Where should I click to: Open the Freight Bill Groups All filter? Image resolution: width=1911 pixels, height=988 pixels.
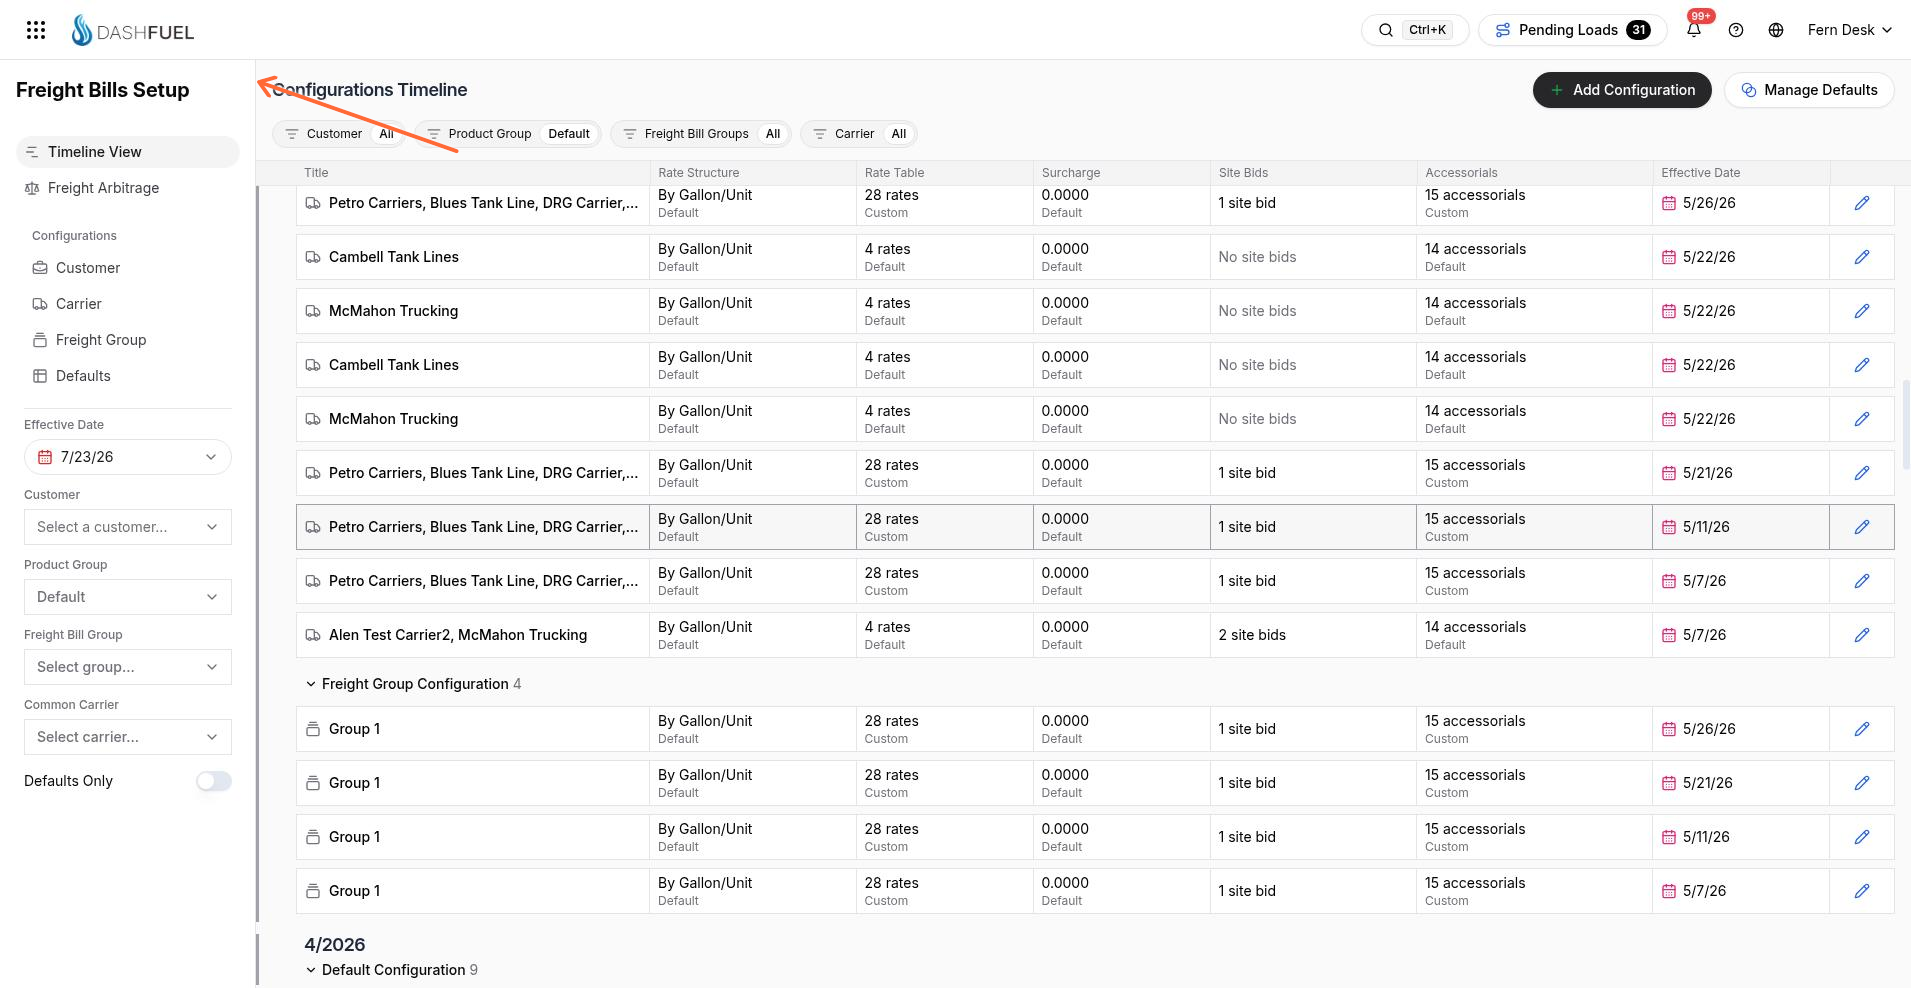701,134
